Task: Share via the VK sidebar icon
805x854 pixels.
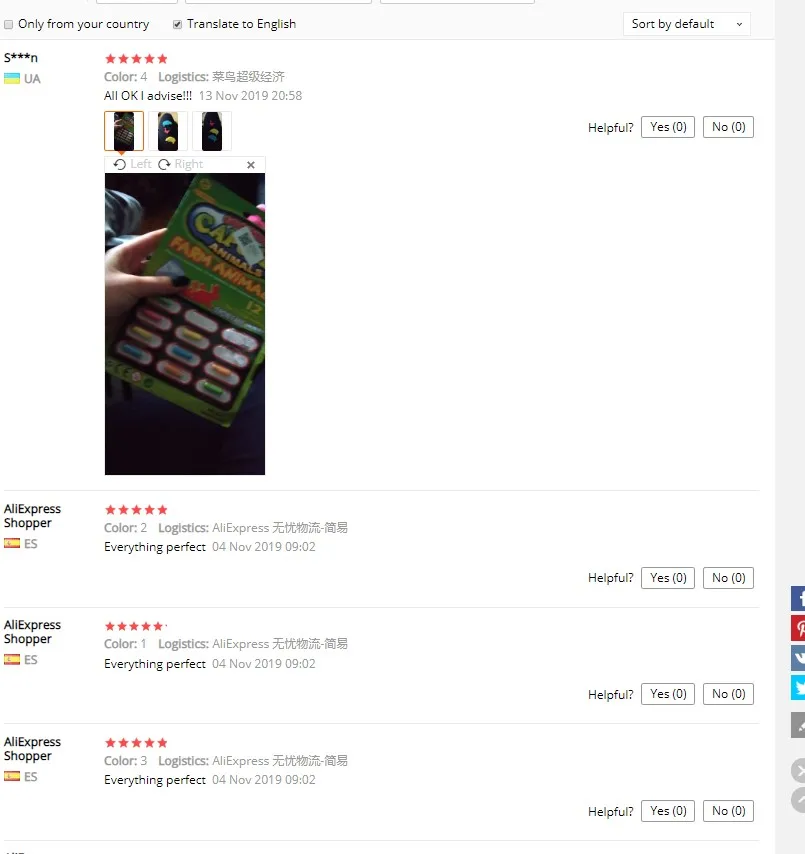Action: (798, 658)
